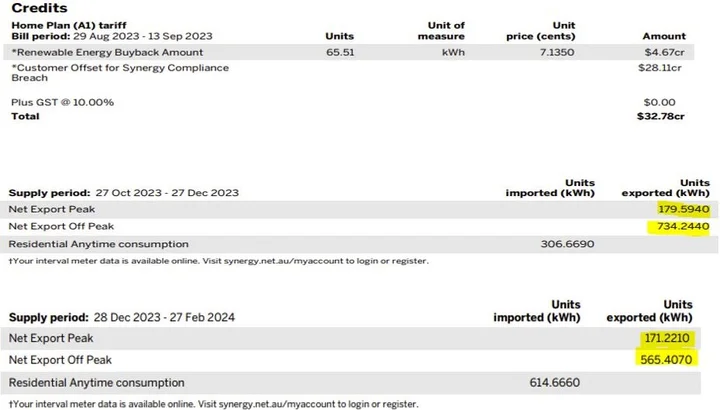This screenshot has width=720, height=410.
Task: Select the 65.51 units value
Action: 340,52
